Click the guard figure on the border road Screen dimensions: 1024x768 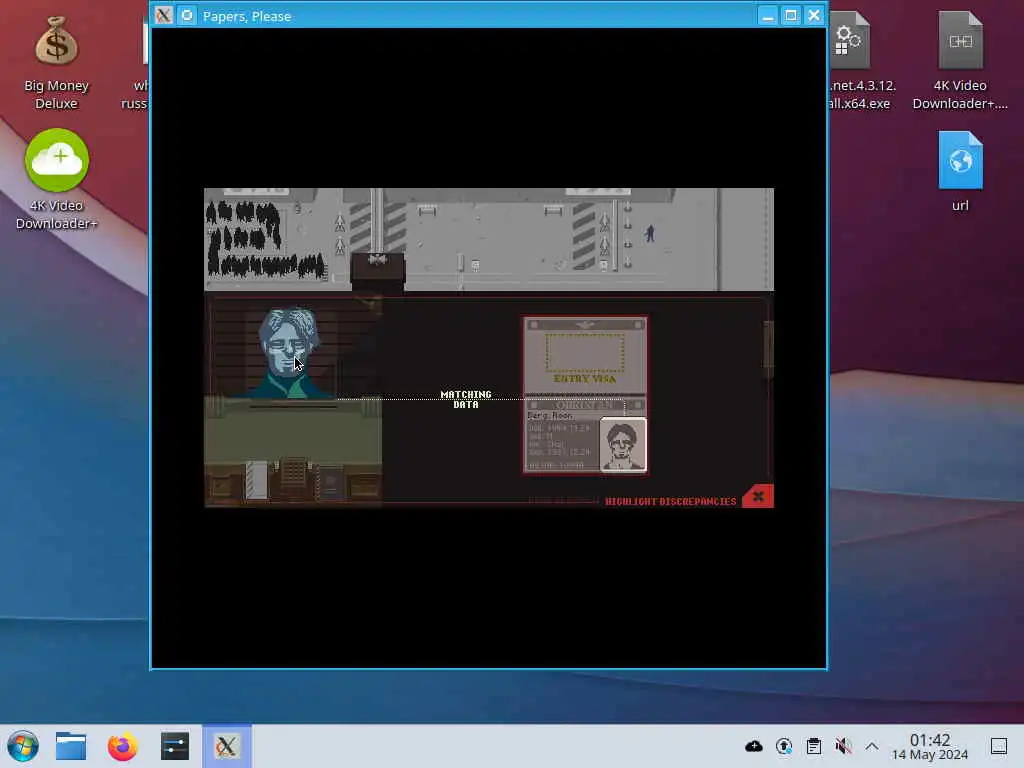pos(650,233)
